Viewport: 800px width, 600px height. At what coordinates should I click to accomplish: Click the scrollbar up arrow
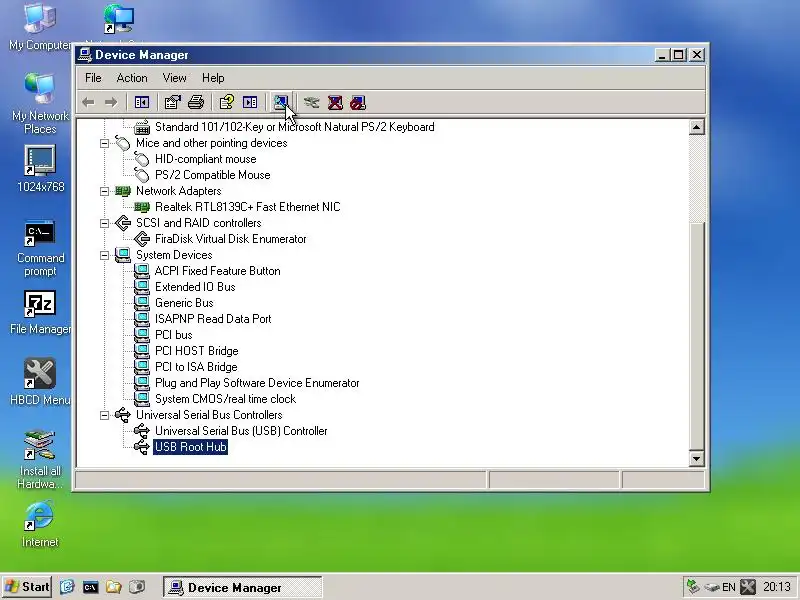(696, 127)
